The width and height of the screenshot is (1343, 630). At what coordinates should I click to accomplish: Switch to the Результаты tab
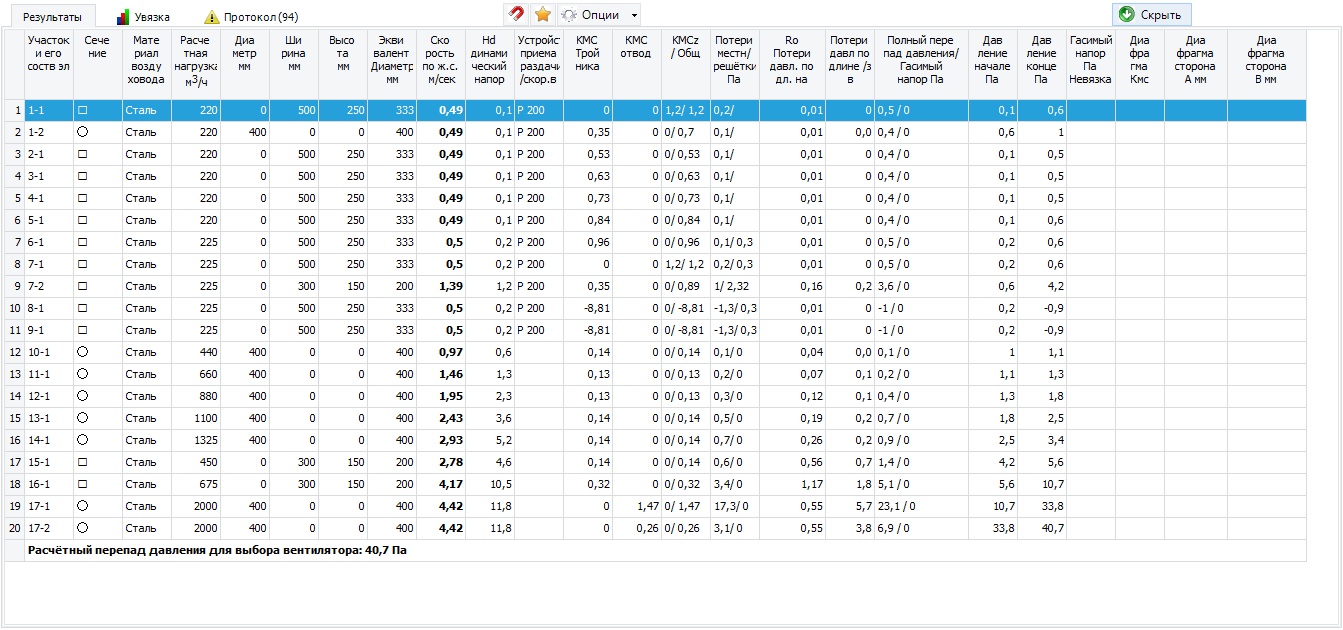52,17
